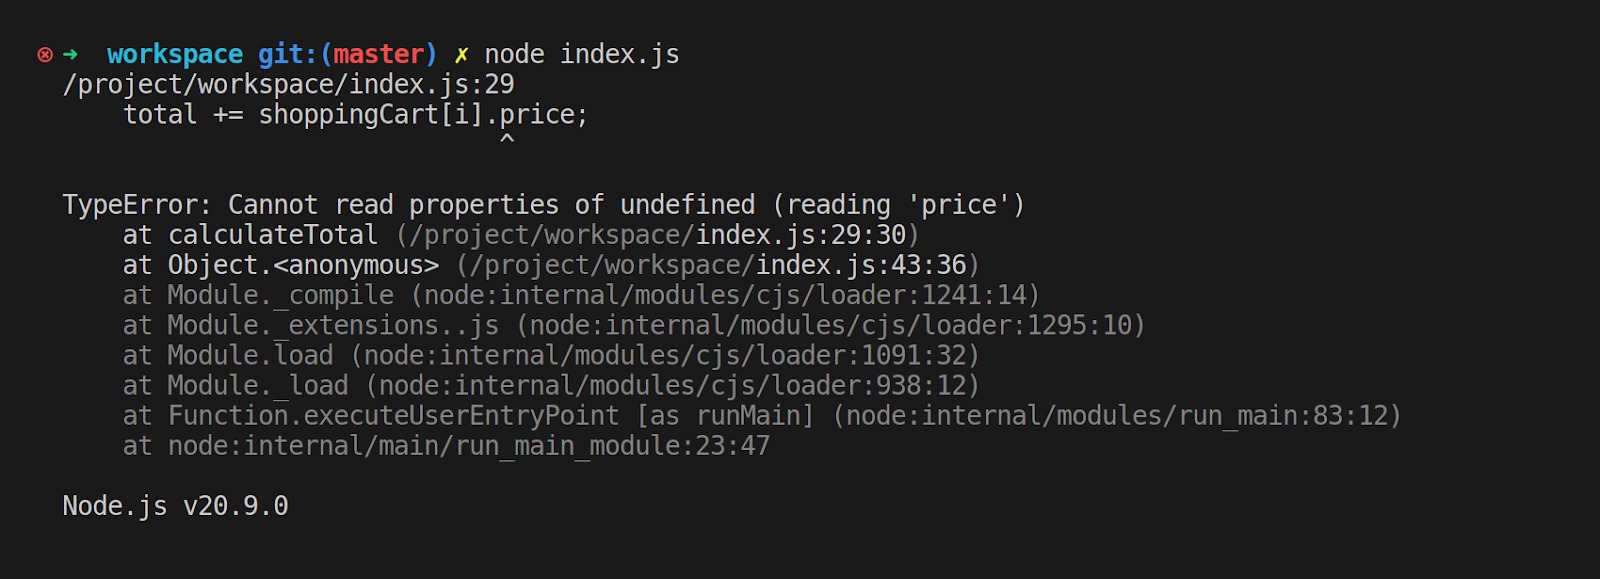
Task: Click the shoppingCart[i].price code line
Action: click(x=355, y=115)
